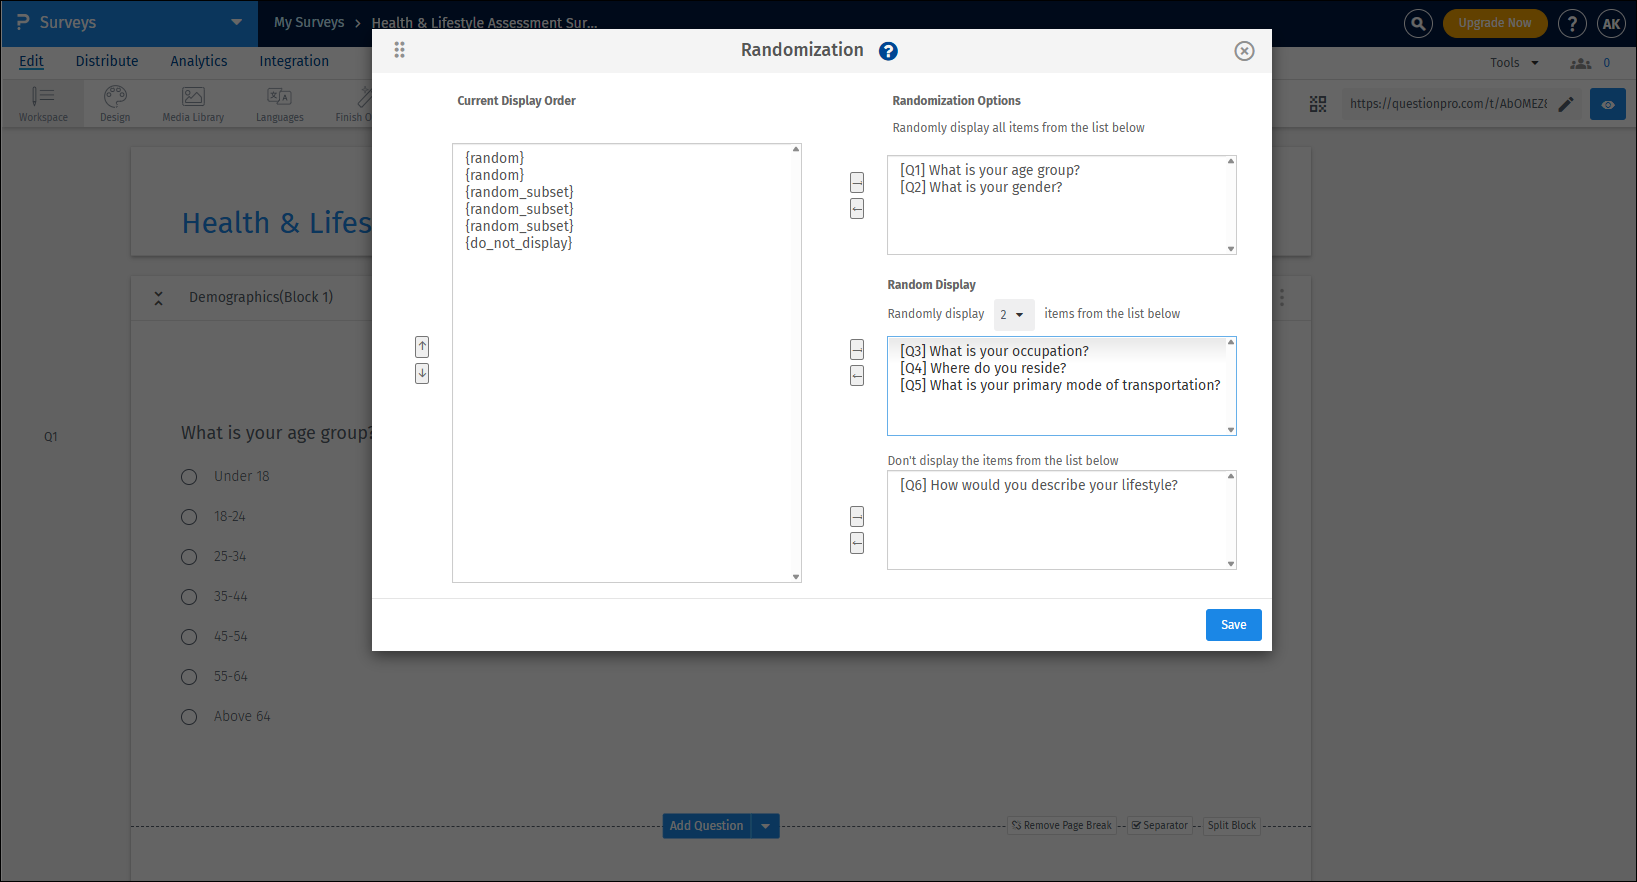This screenshot has height=882, width=1637.
Task: Select [Q5] primary mode of transportation item
Action: coord(1060,385)
